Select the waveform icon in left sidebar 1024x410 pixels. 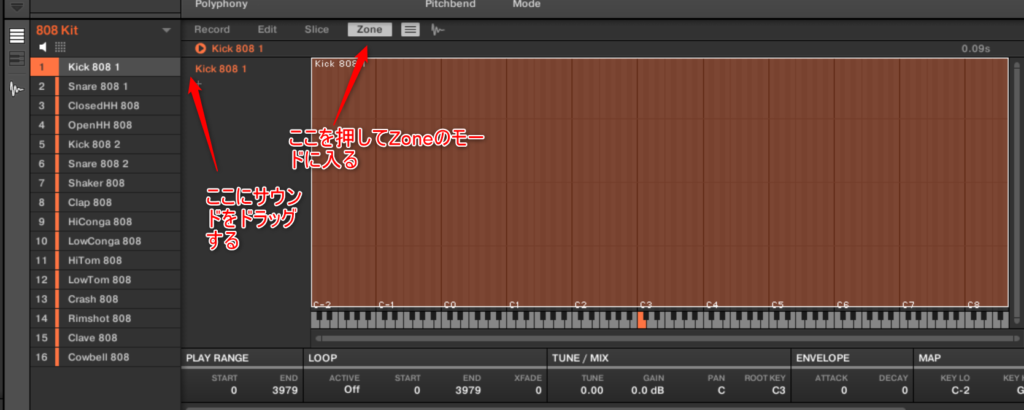tap(16, 88)
